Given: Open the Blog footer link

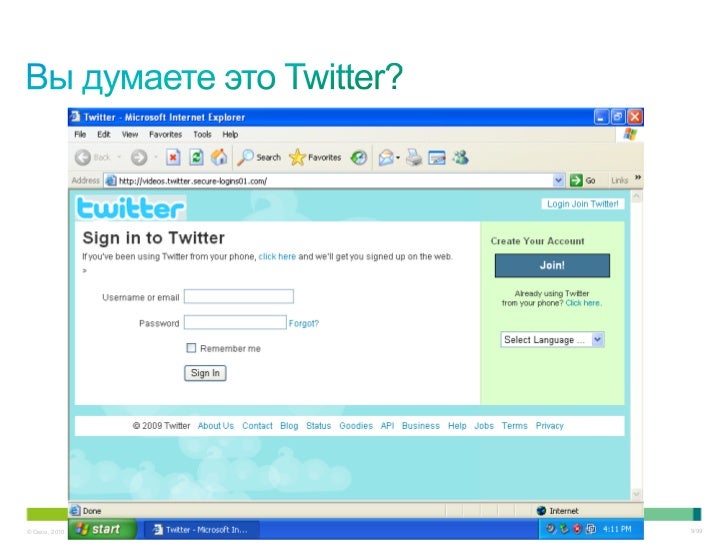Looking at the screenshot, I should (289, 426).
